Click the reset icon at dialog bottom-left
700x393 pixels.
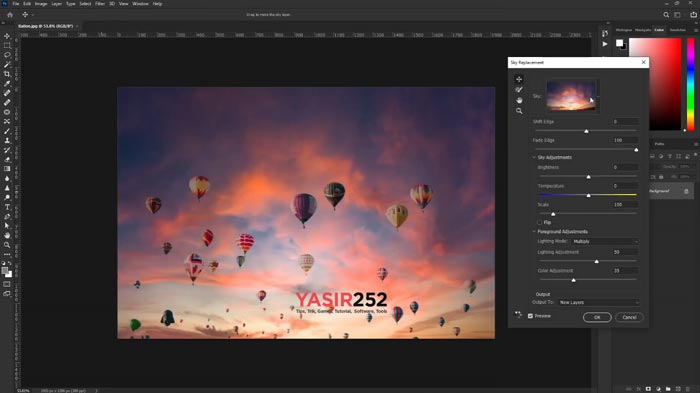pos(518,314)
